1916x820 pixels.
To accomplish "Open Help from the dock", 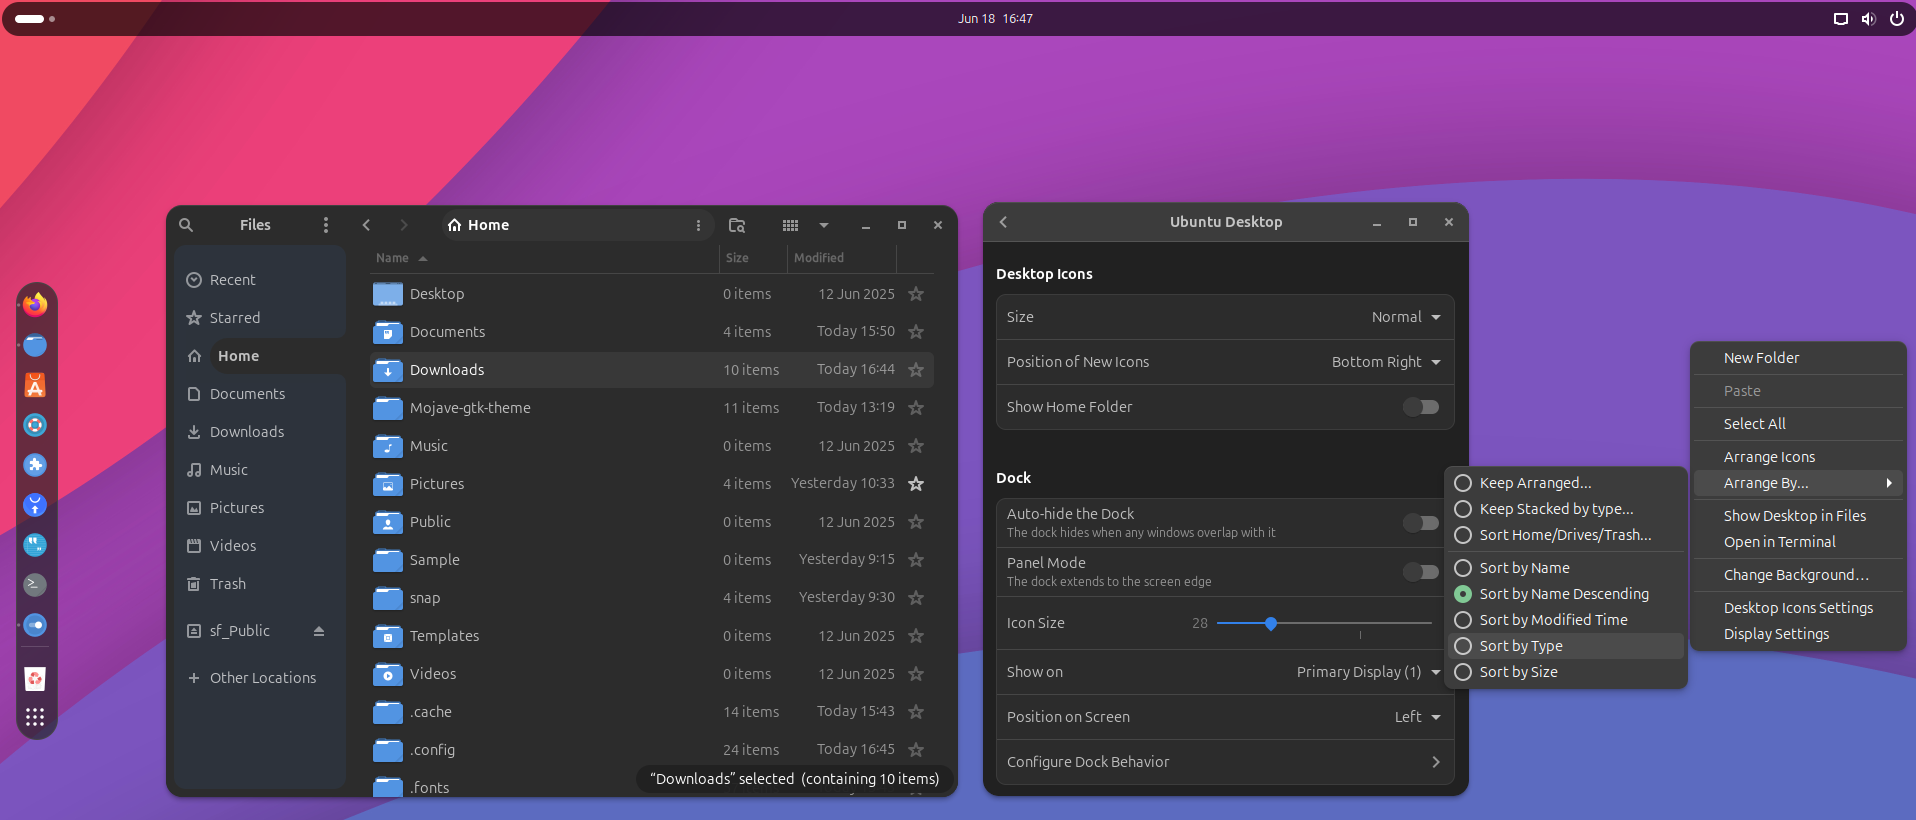I will click(x=35, y=425).
